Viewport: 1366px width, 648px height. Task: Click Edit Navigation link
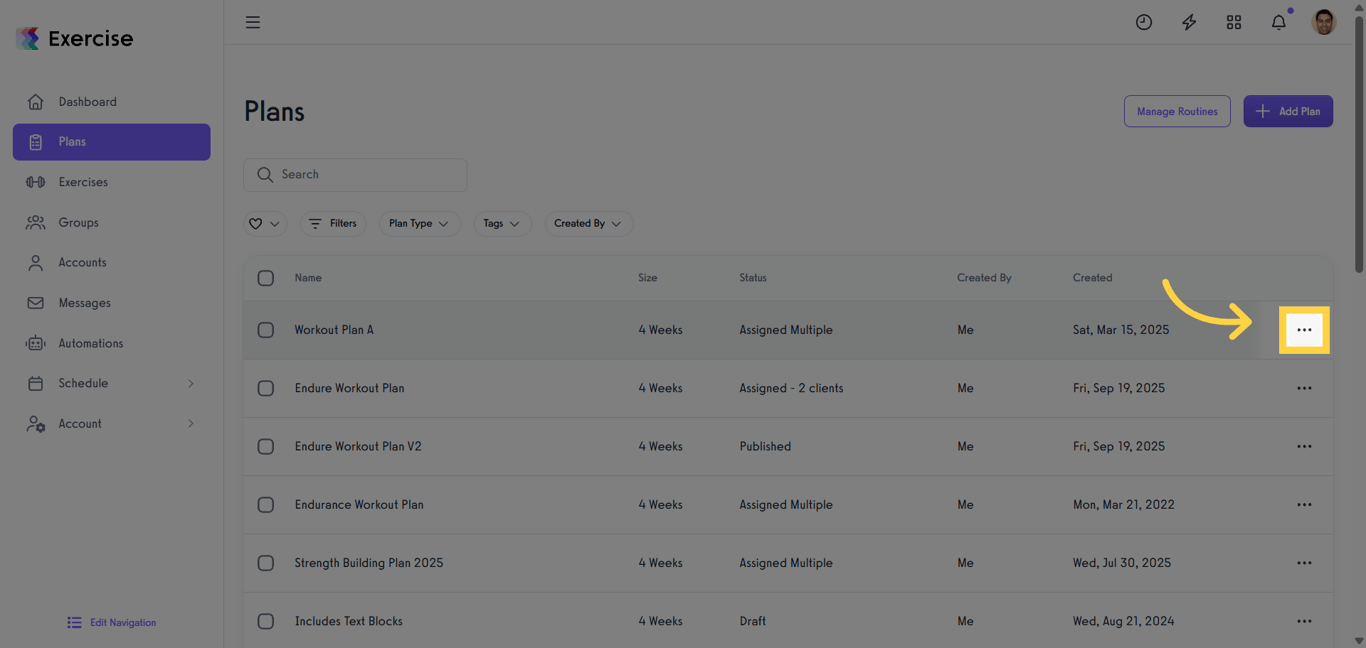click(111, 622)
